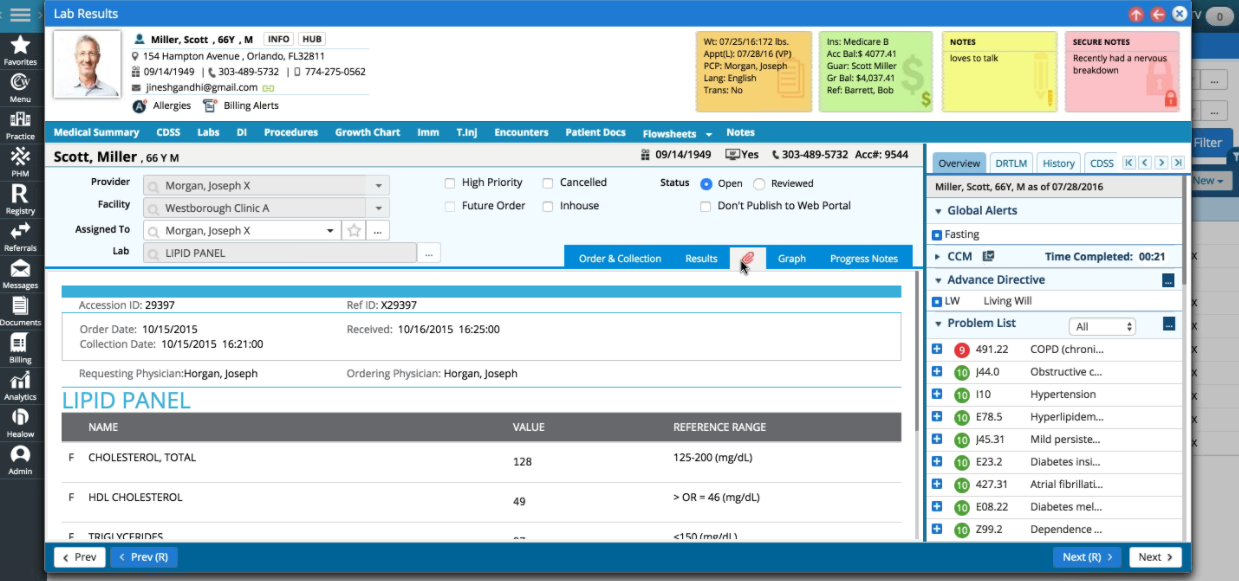Check the Future Order checkbox

[x=450, y=205]
